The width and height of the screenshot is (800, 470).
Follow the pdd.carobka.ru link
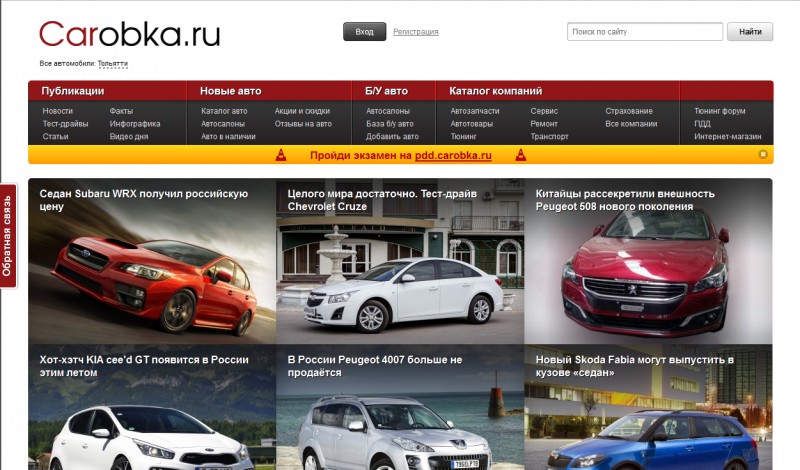[453, 156]
